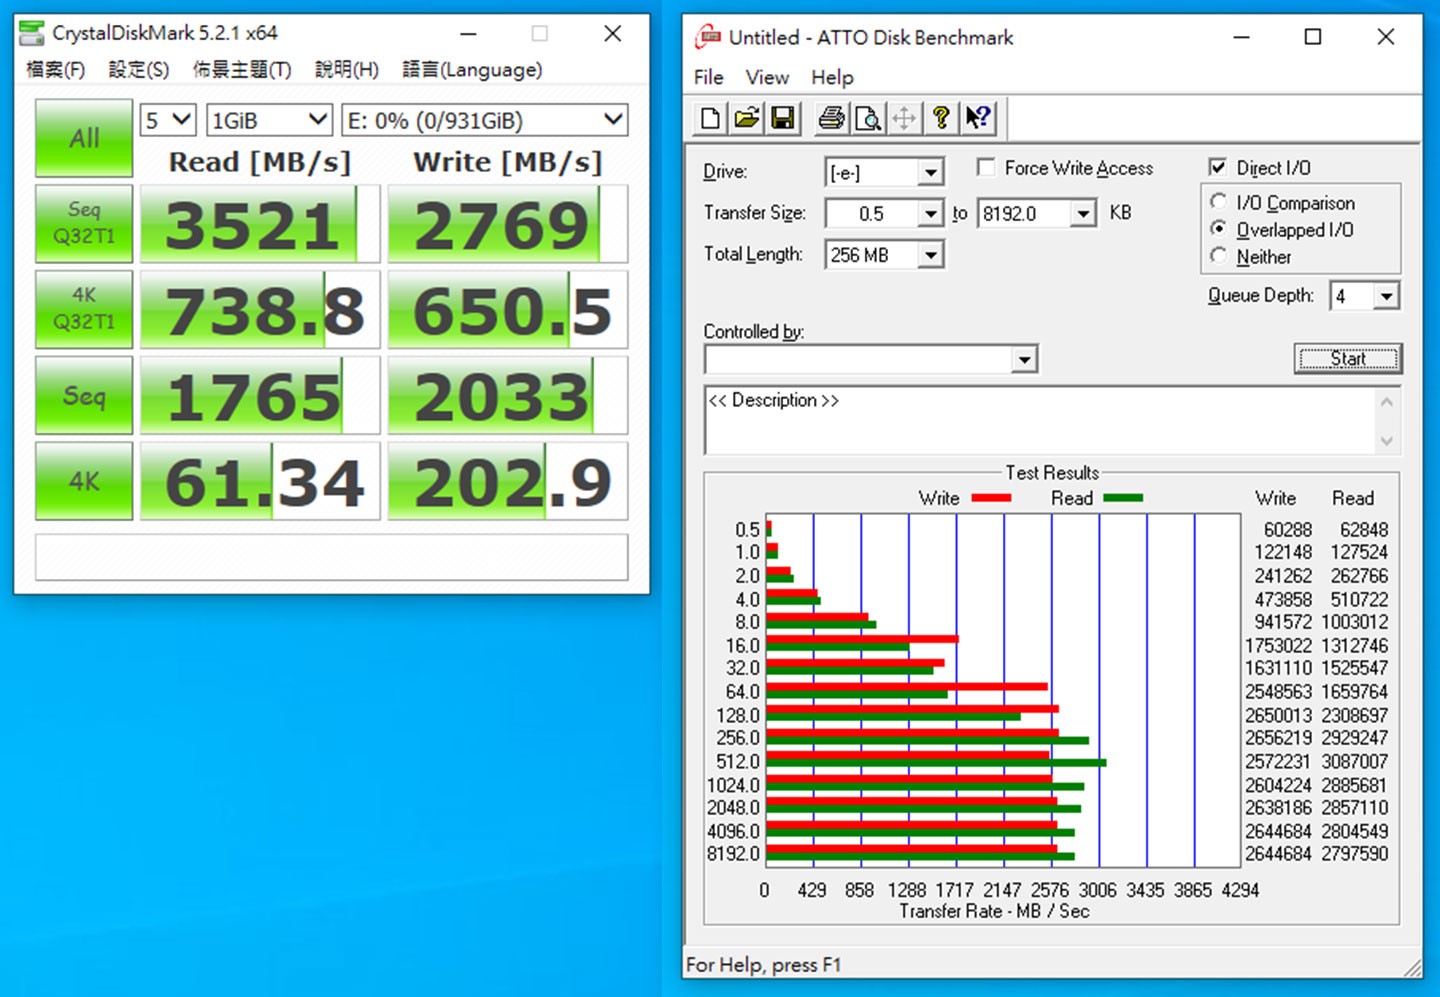Open print preview with magnifier page icon
This screenshot has width=1440, height=997.
tap(868, 118)
